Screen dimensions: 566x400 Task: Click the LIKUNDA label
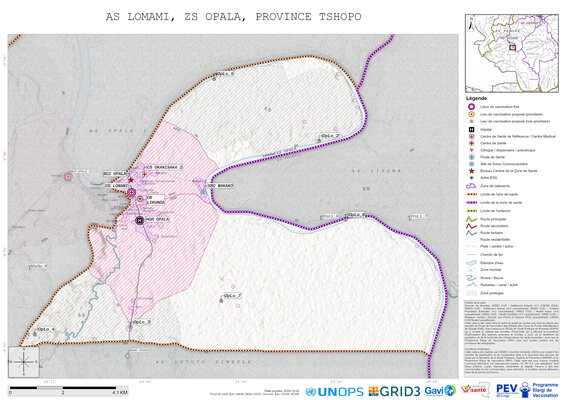point(156,200)
